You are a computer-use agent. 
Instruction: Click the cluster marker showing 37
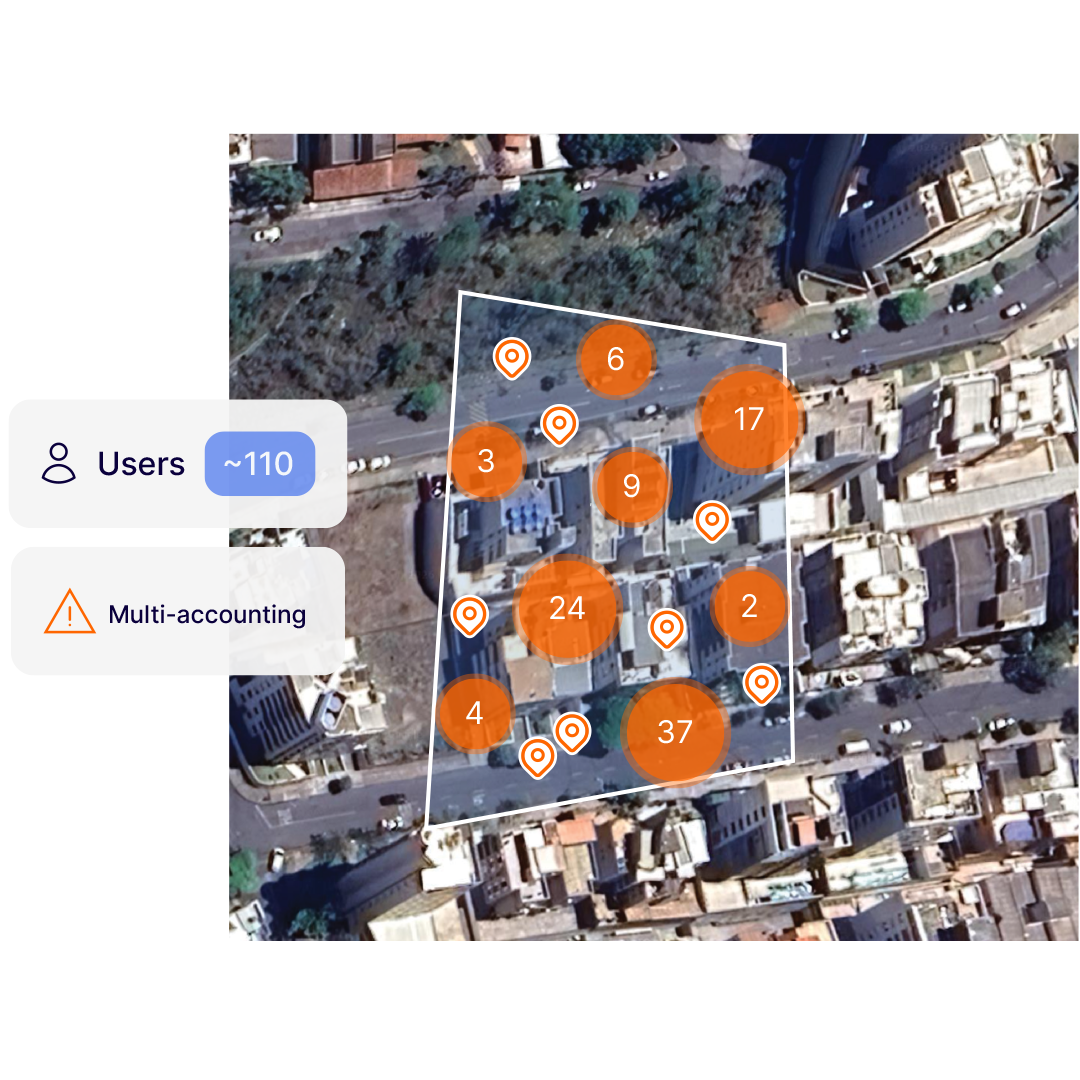[674, 732]
